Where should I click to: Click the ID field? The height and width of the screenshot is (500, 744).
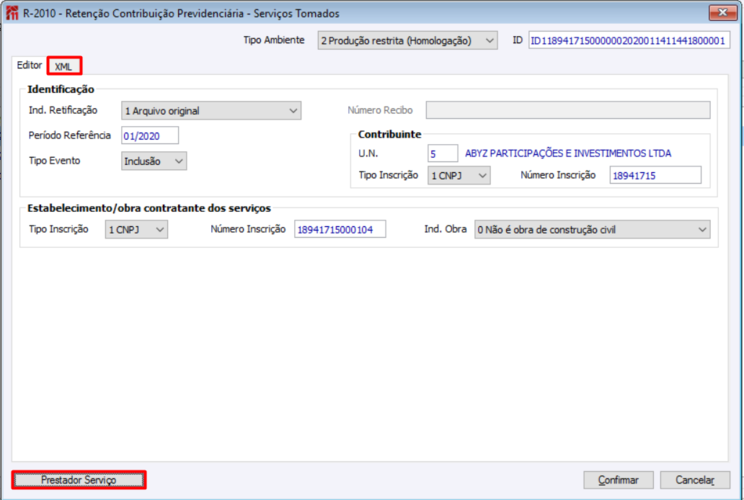pos(629,41)
